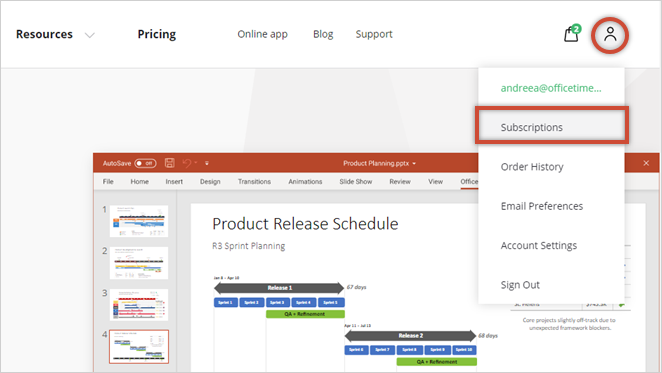
Task: Switch to the Review tab
Action: (400, 182)
